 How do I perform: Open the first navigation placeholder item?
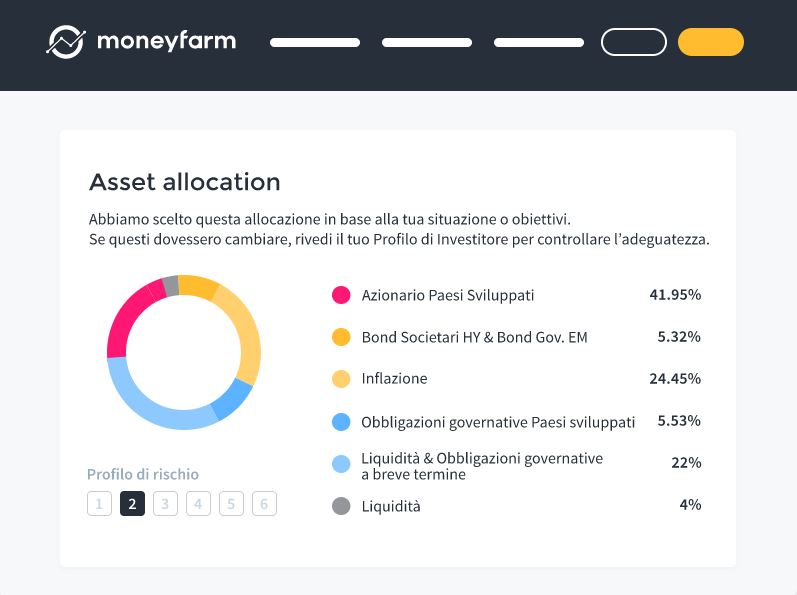[x=315, y=43]
